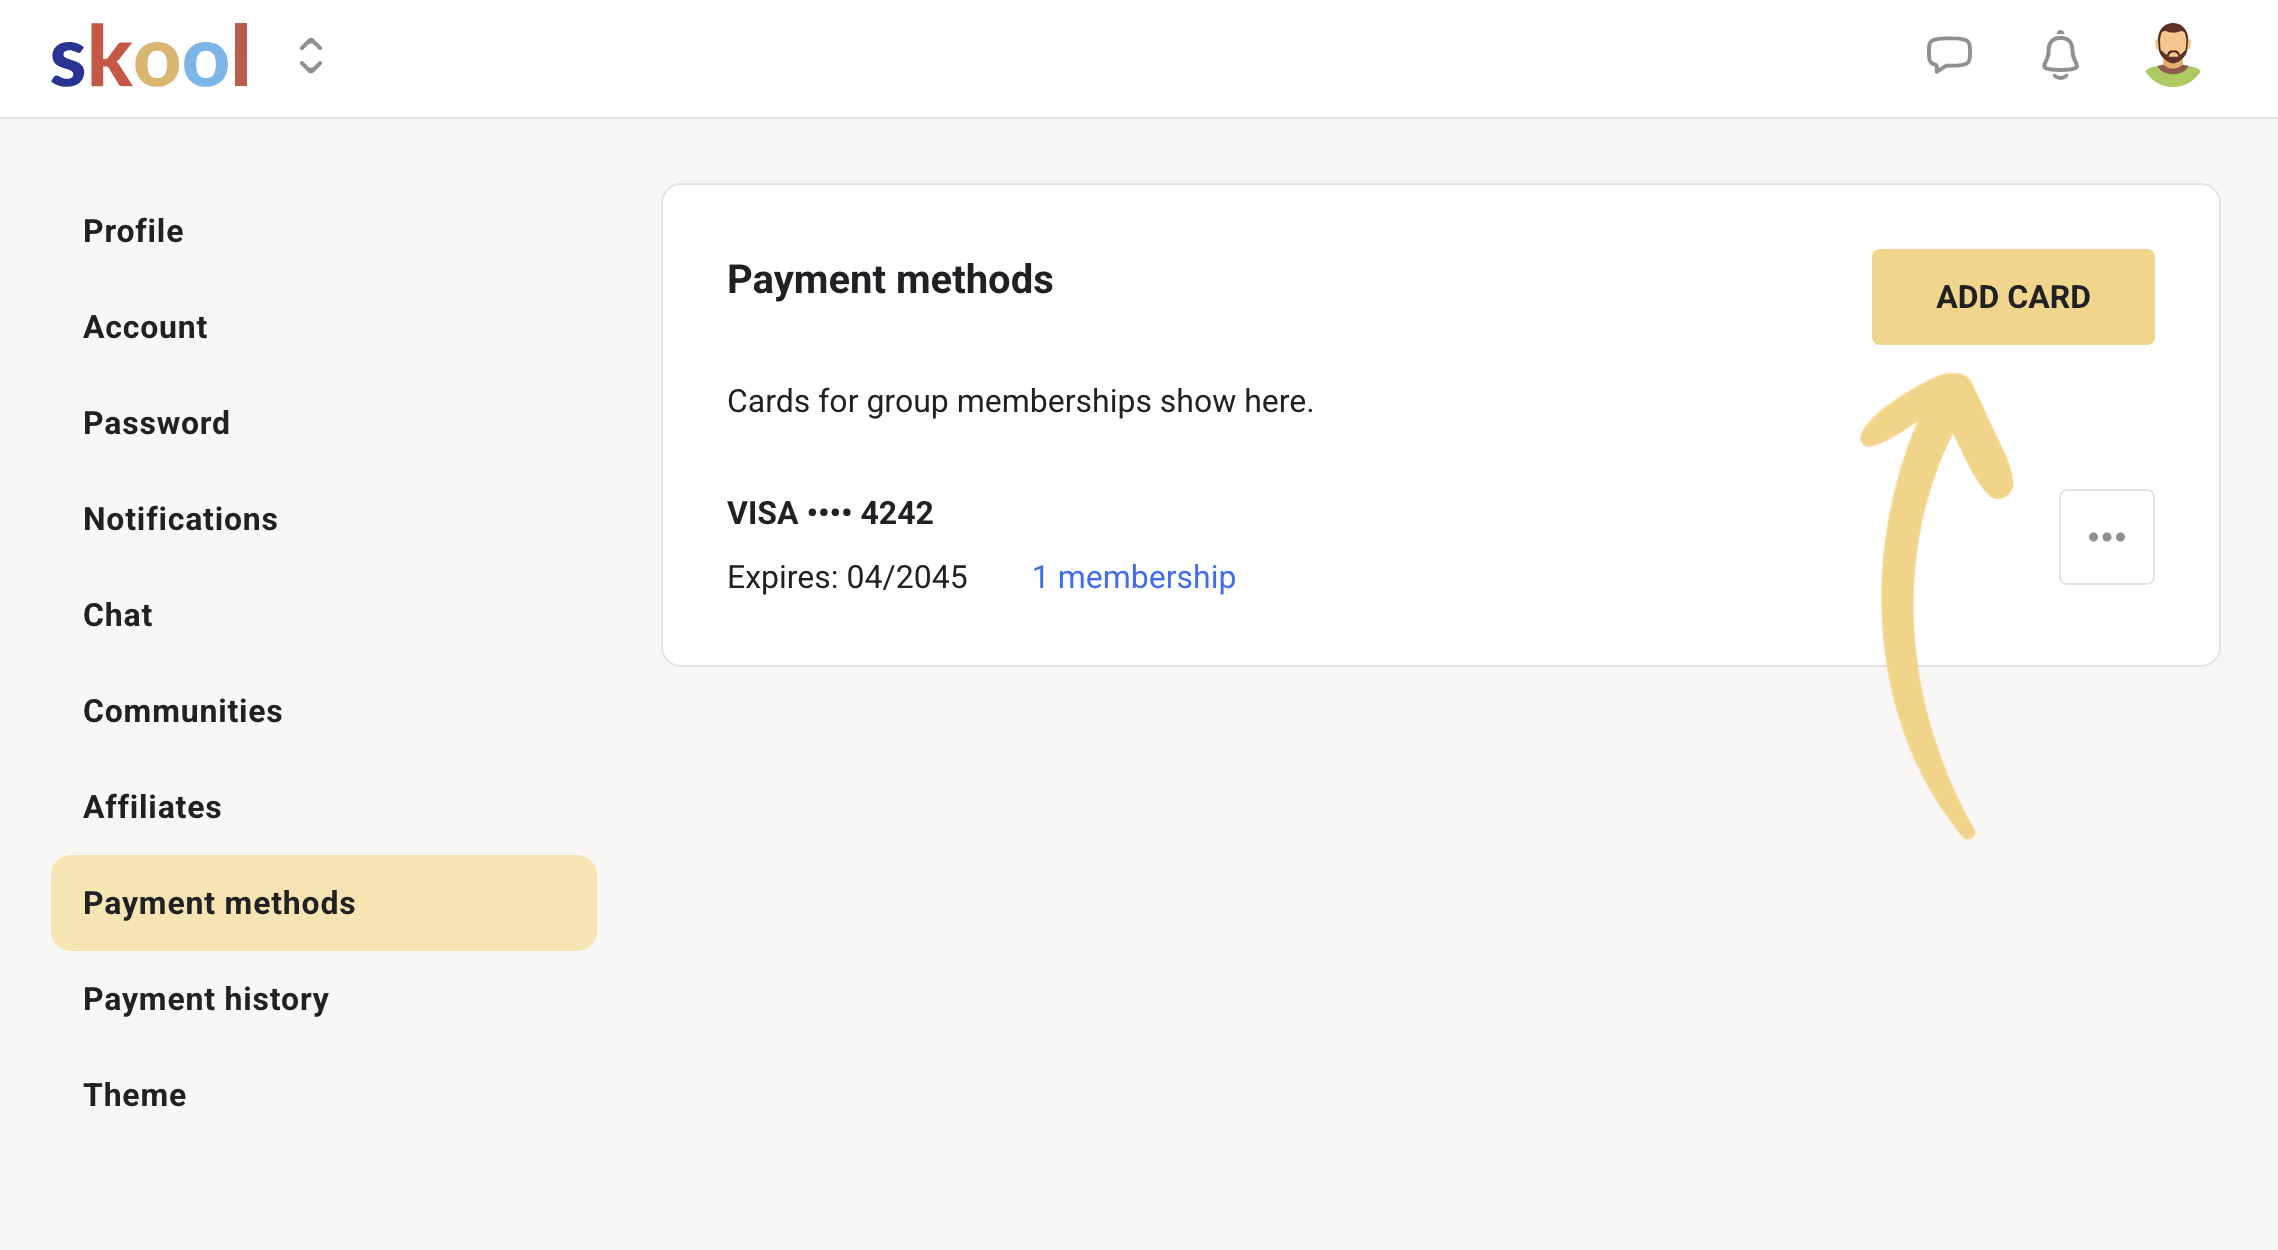This screenshot has width=2278, height=1250.
Task: Click the 'Expires: 04/2045' text
Action: point(847,577)
